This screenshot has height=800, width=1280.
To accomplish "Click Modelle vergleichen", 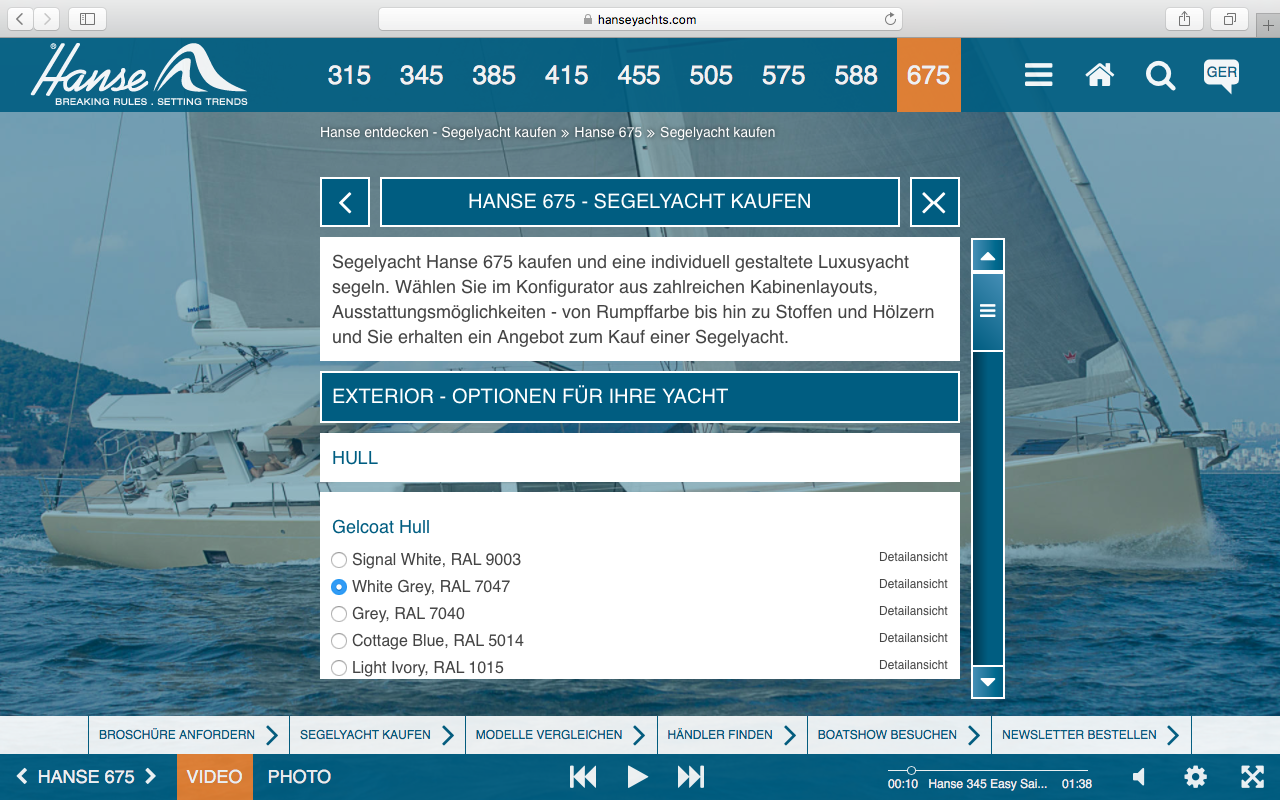I will 561,735.
